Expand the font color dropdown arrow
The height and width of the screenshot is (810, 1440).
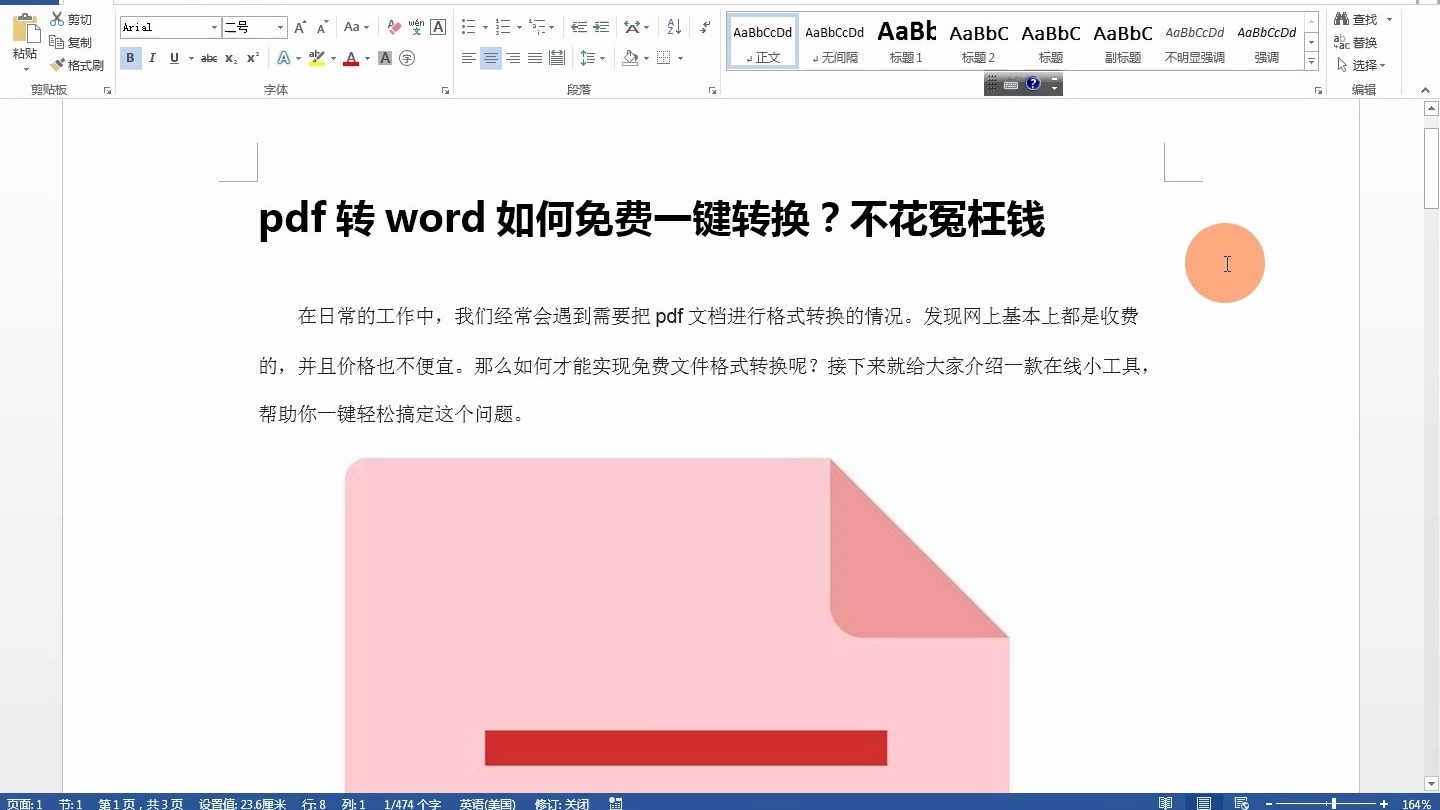pos(366,58)
